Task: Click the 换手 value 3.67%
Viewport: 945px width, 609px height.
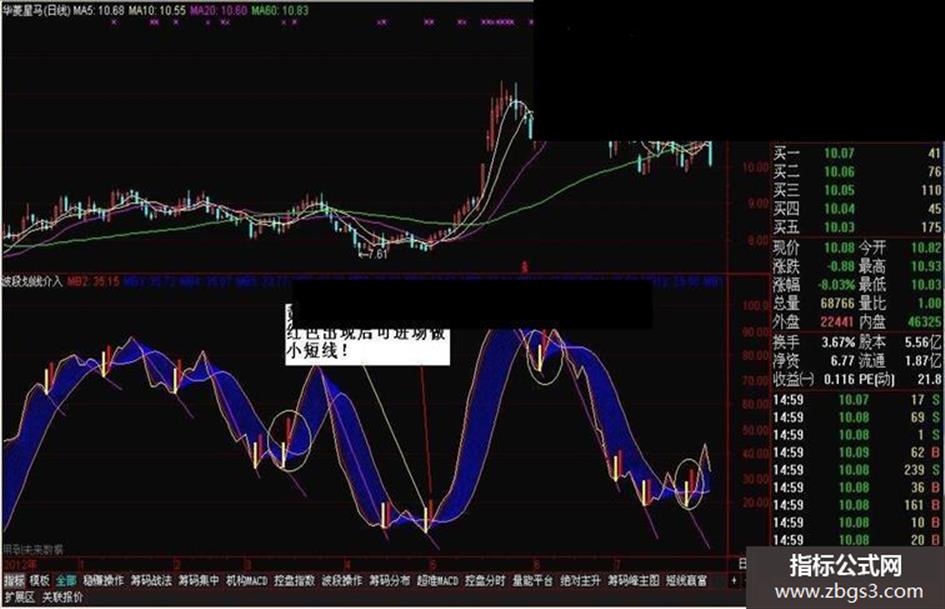Action: pos(838,342)
